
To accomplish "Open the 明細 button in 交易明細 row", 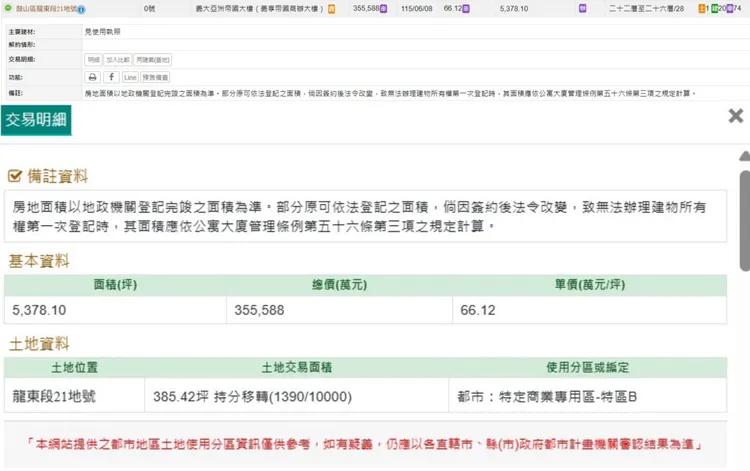I will (x=93, y=60).
